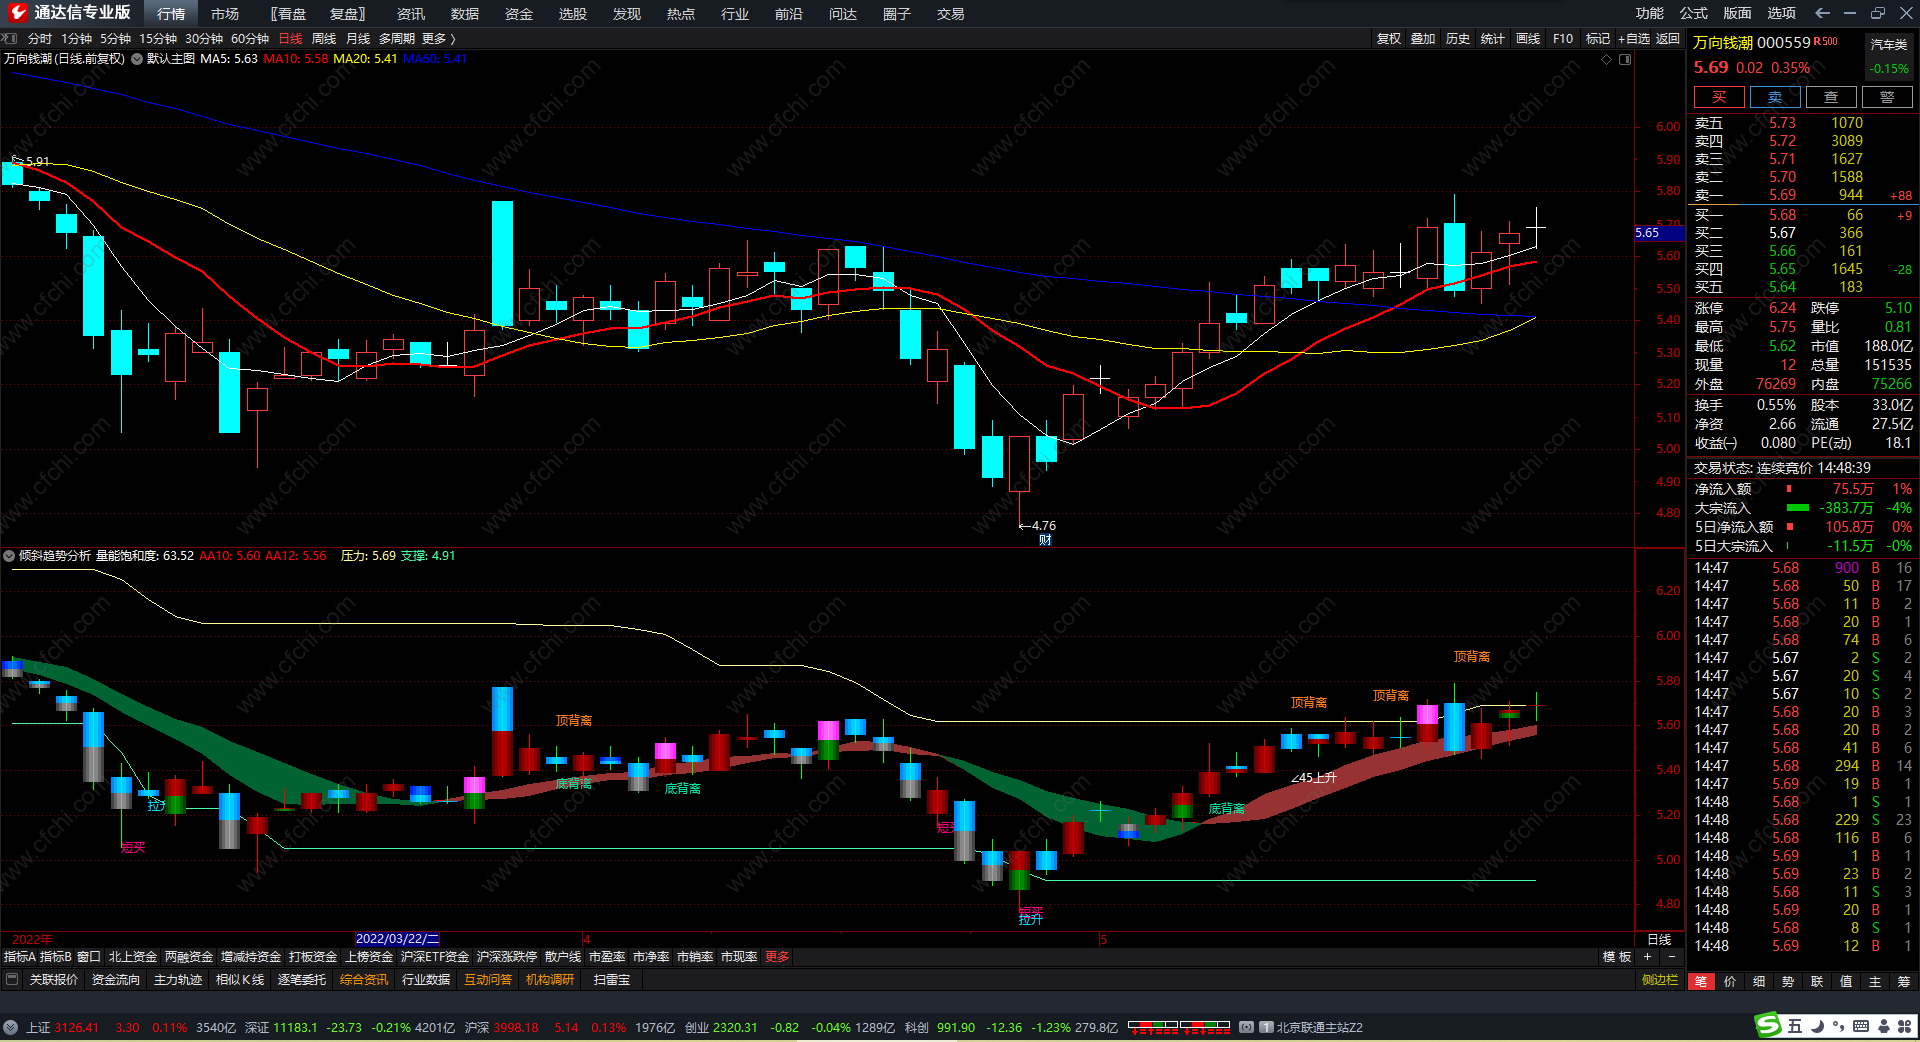This screenshot has height=1042, width=1920.
Task: Click the connection status icon before 北京联通主站Z2
Action: [x=1246, y=1027]
